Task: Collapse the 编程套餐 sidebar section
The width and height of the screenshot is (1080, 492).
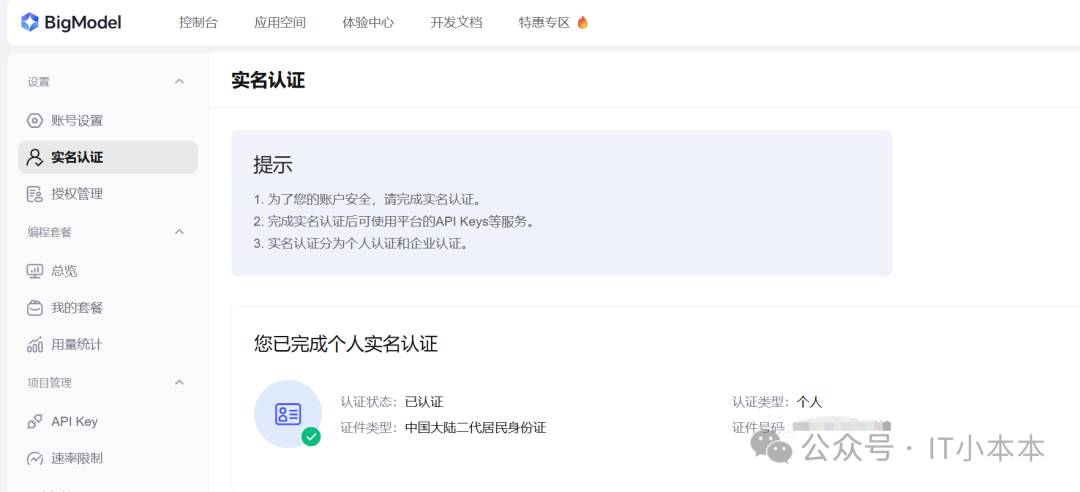Action: tap(180, 232)
